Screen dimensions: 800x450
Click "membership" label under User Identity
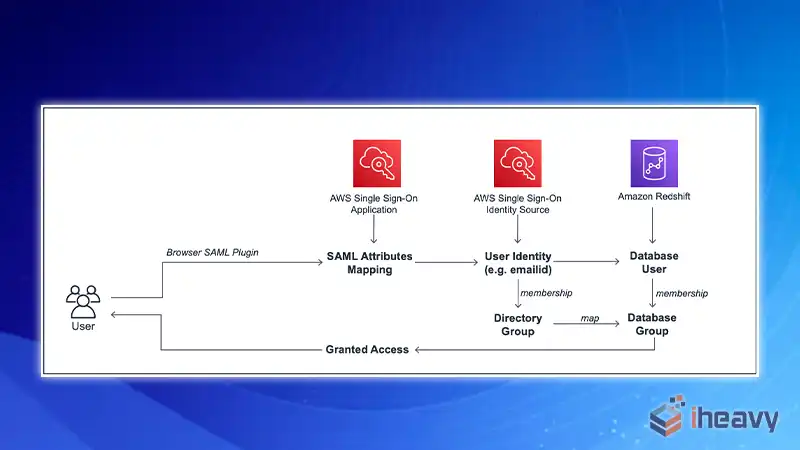tap(546, 293)
